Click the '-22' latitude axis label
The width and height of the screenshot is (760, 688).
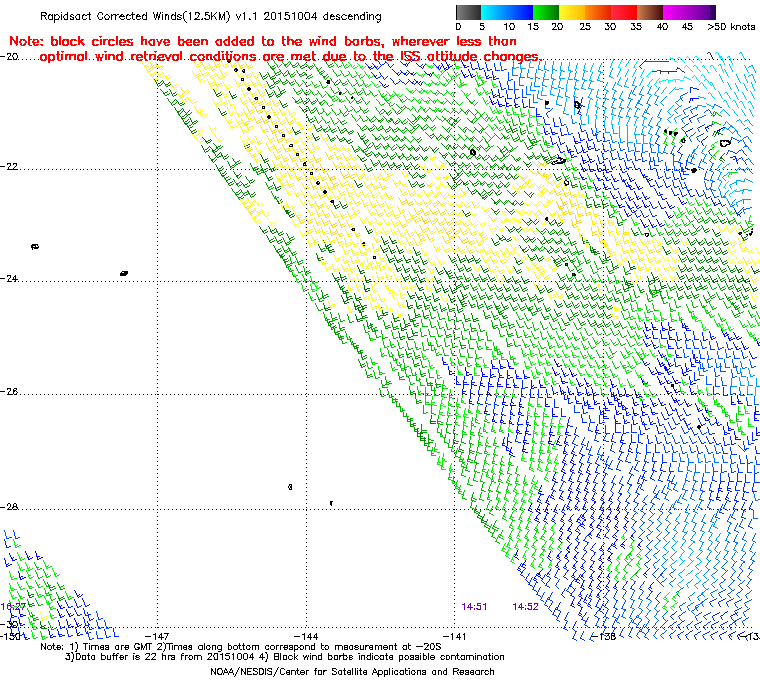tap(9, 166)
